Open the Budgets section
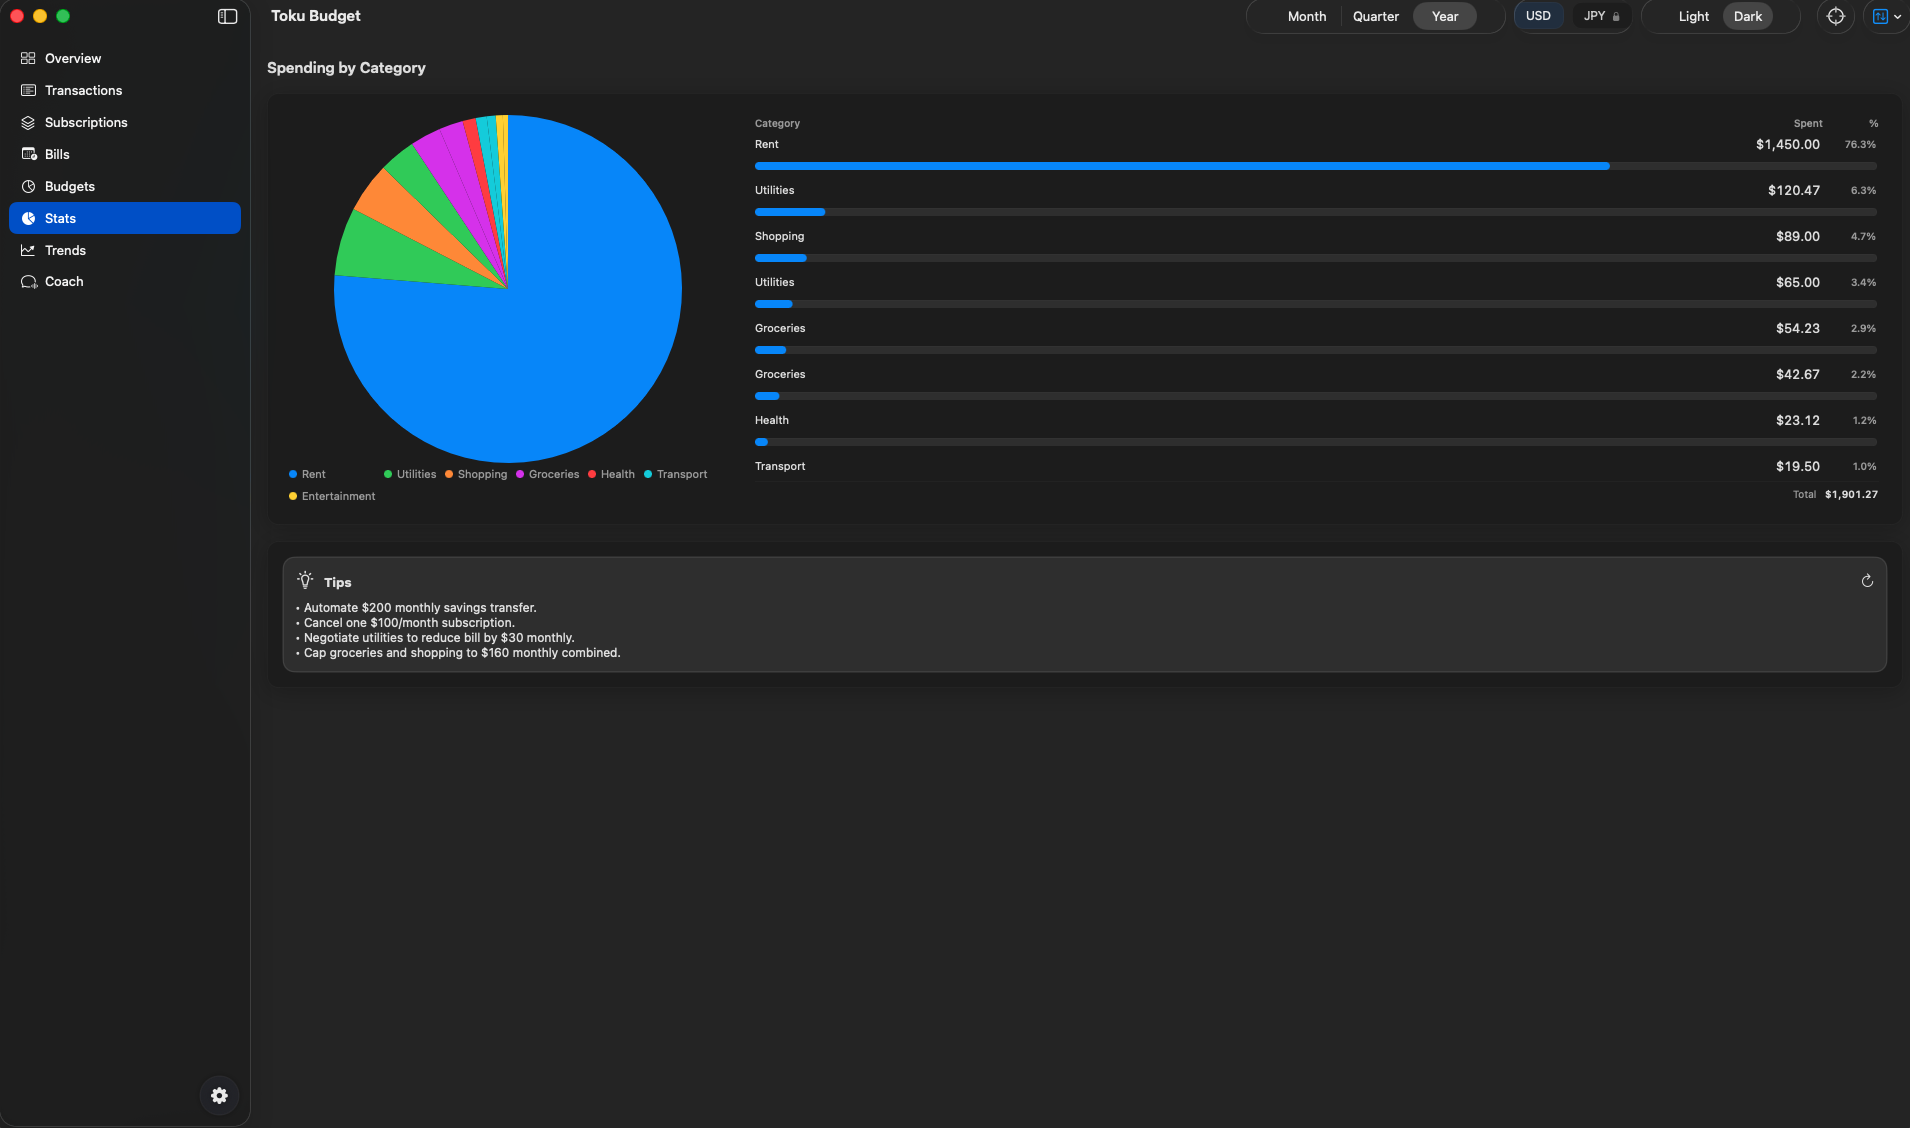The image size is (1910, 1128). pyautogui.click(x=69, y=186)
